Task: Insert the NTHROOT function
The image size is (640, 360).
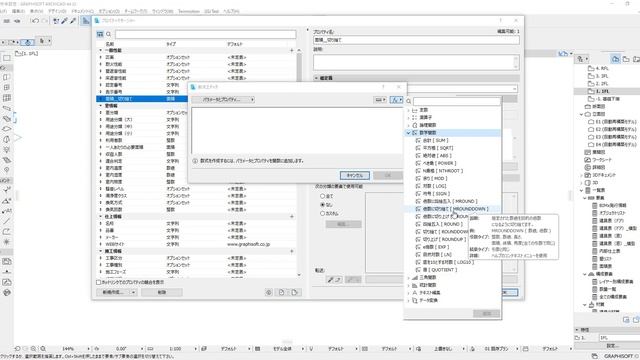Action: (x=442, y=171)
